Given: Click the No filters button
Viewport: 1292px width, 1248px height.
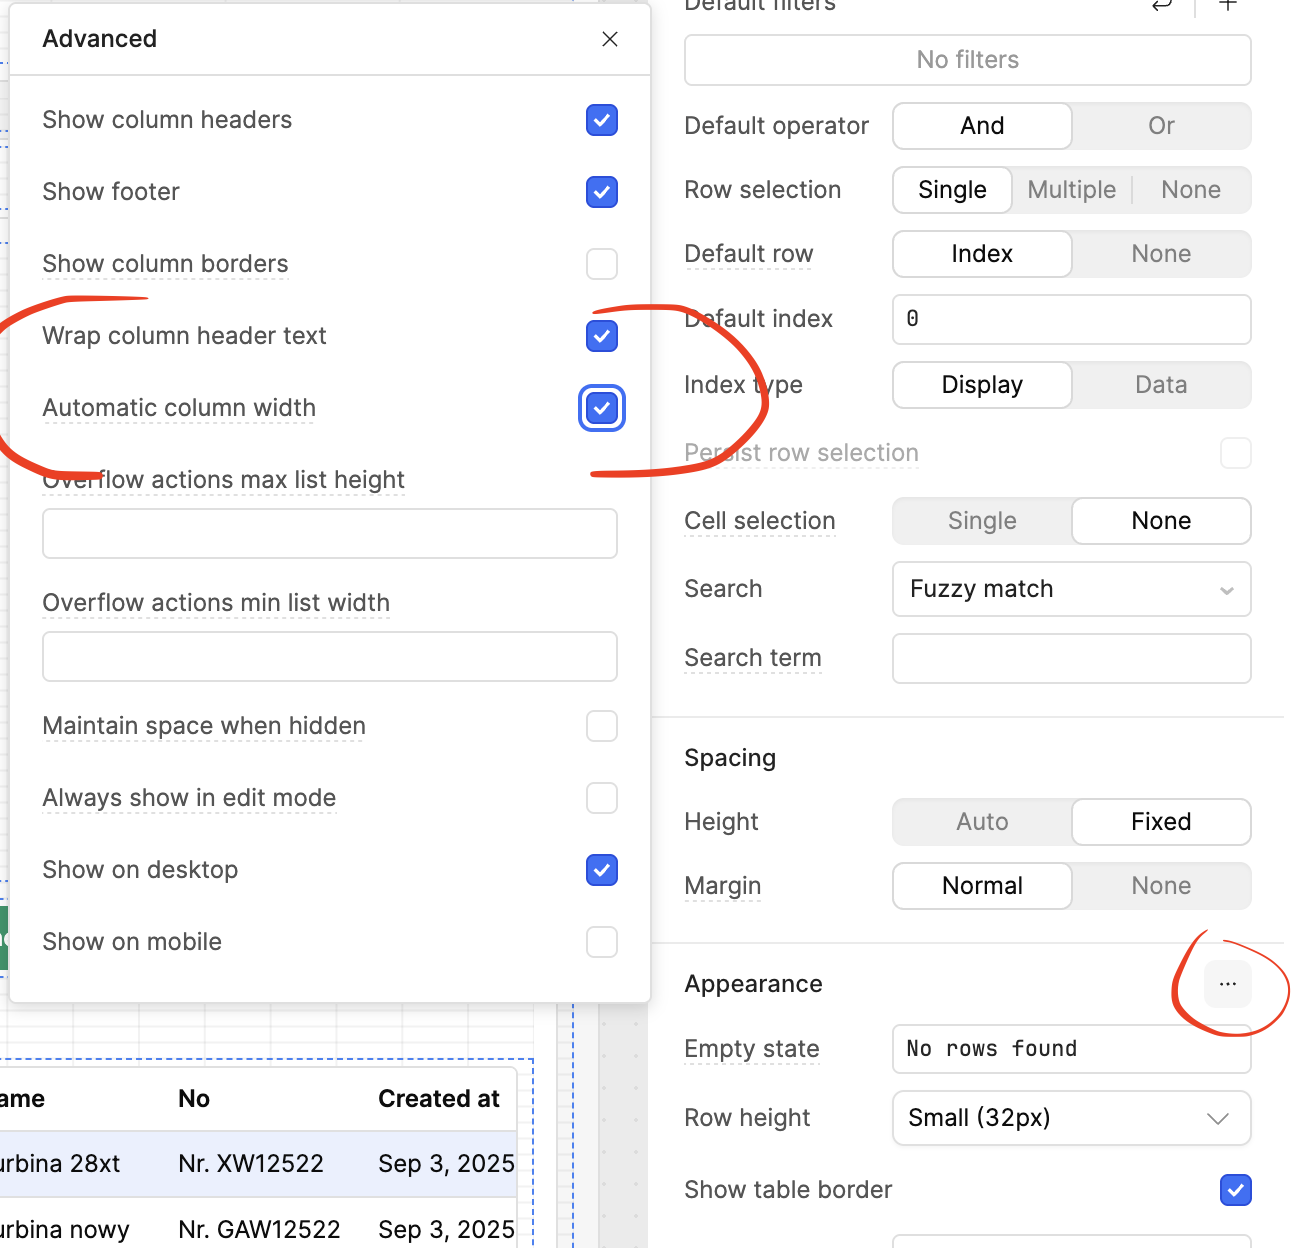Looking at the screenshot, I should click(968, 60).
